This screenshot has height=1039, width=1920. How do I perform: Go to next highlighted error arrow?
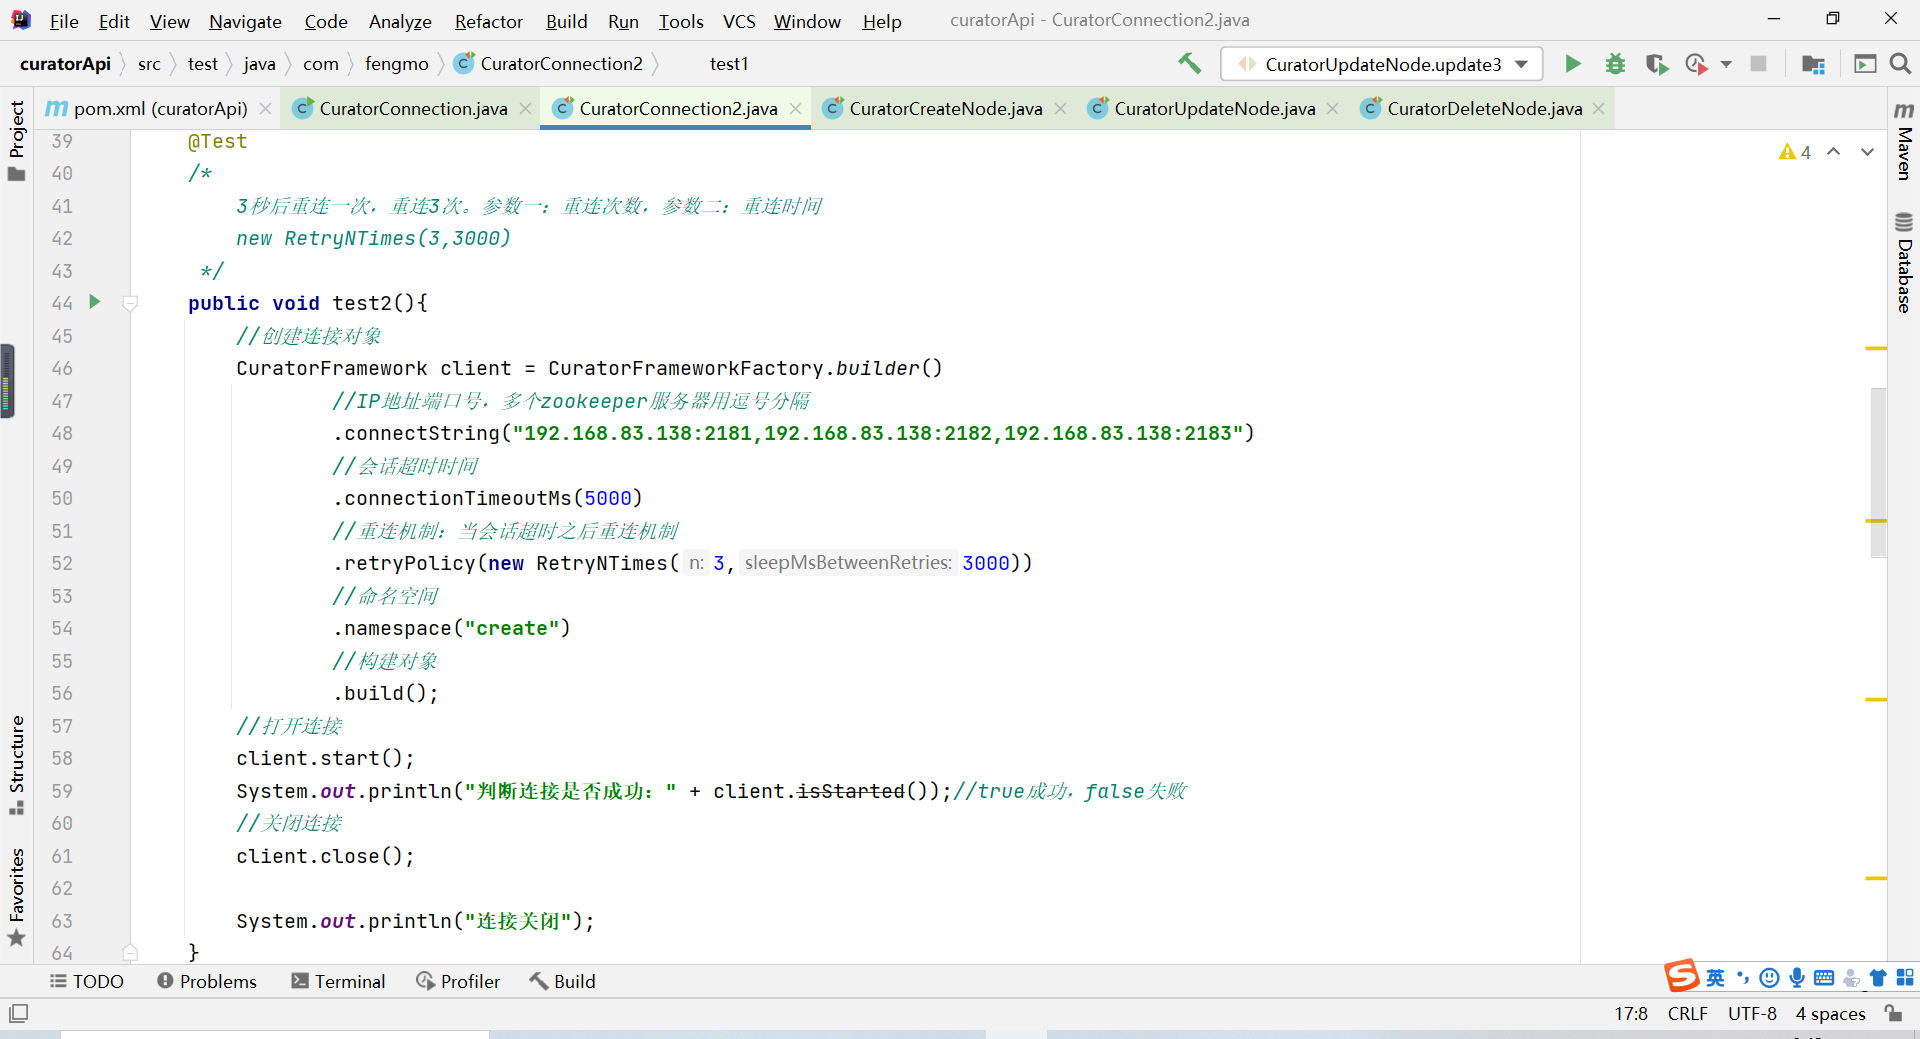point(1867,152)
